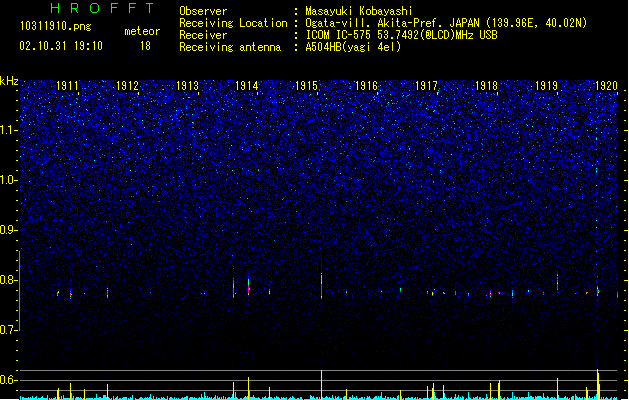Viewport: 629px width, 400px height.
Task: Click the Receiving antenna label
Action: 230,47
